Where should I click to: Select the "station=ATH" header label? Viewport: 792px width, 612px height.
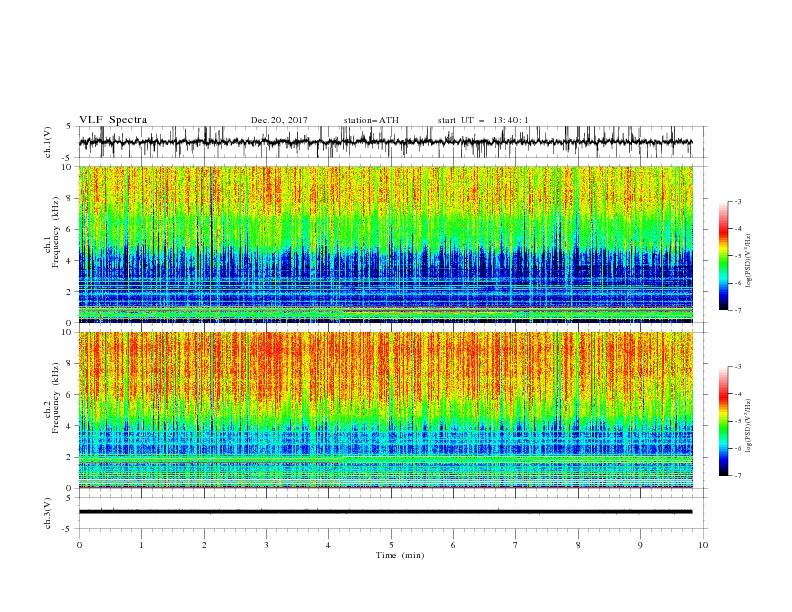[x=371, y=120]
